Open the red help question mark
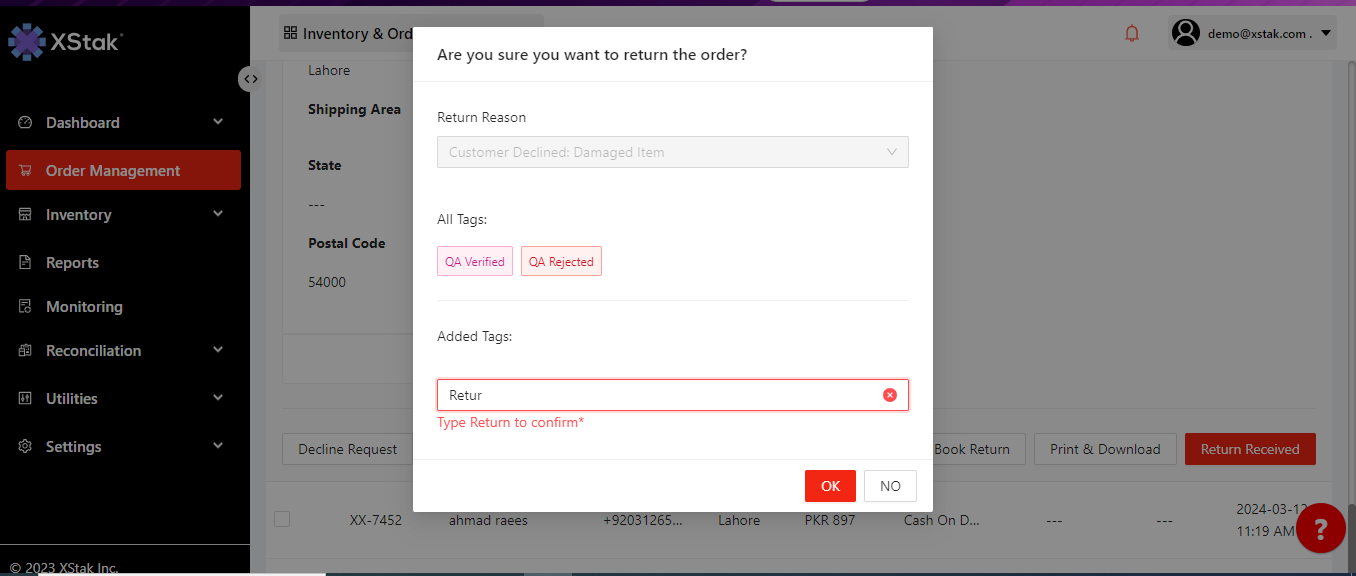This screenshot has height=576, width=1356. 1320,528
